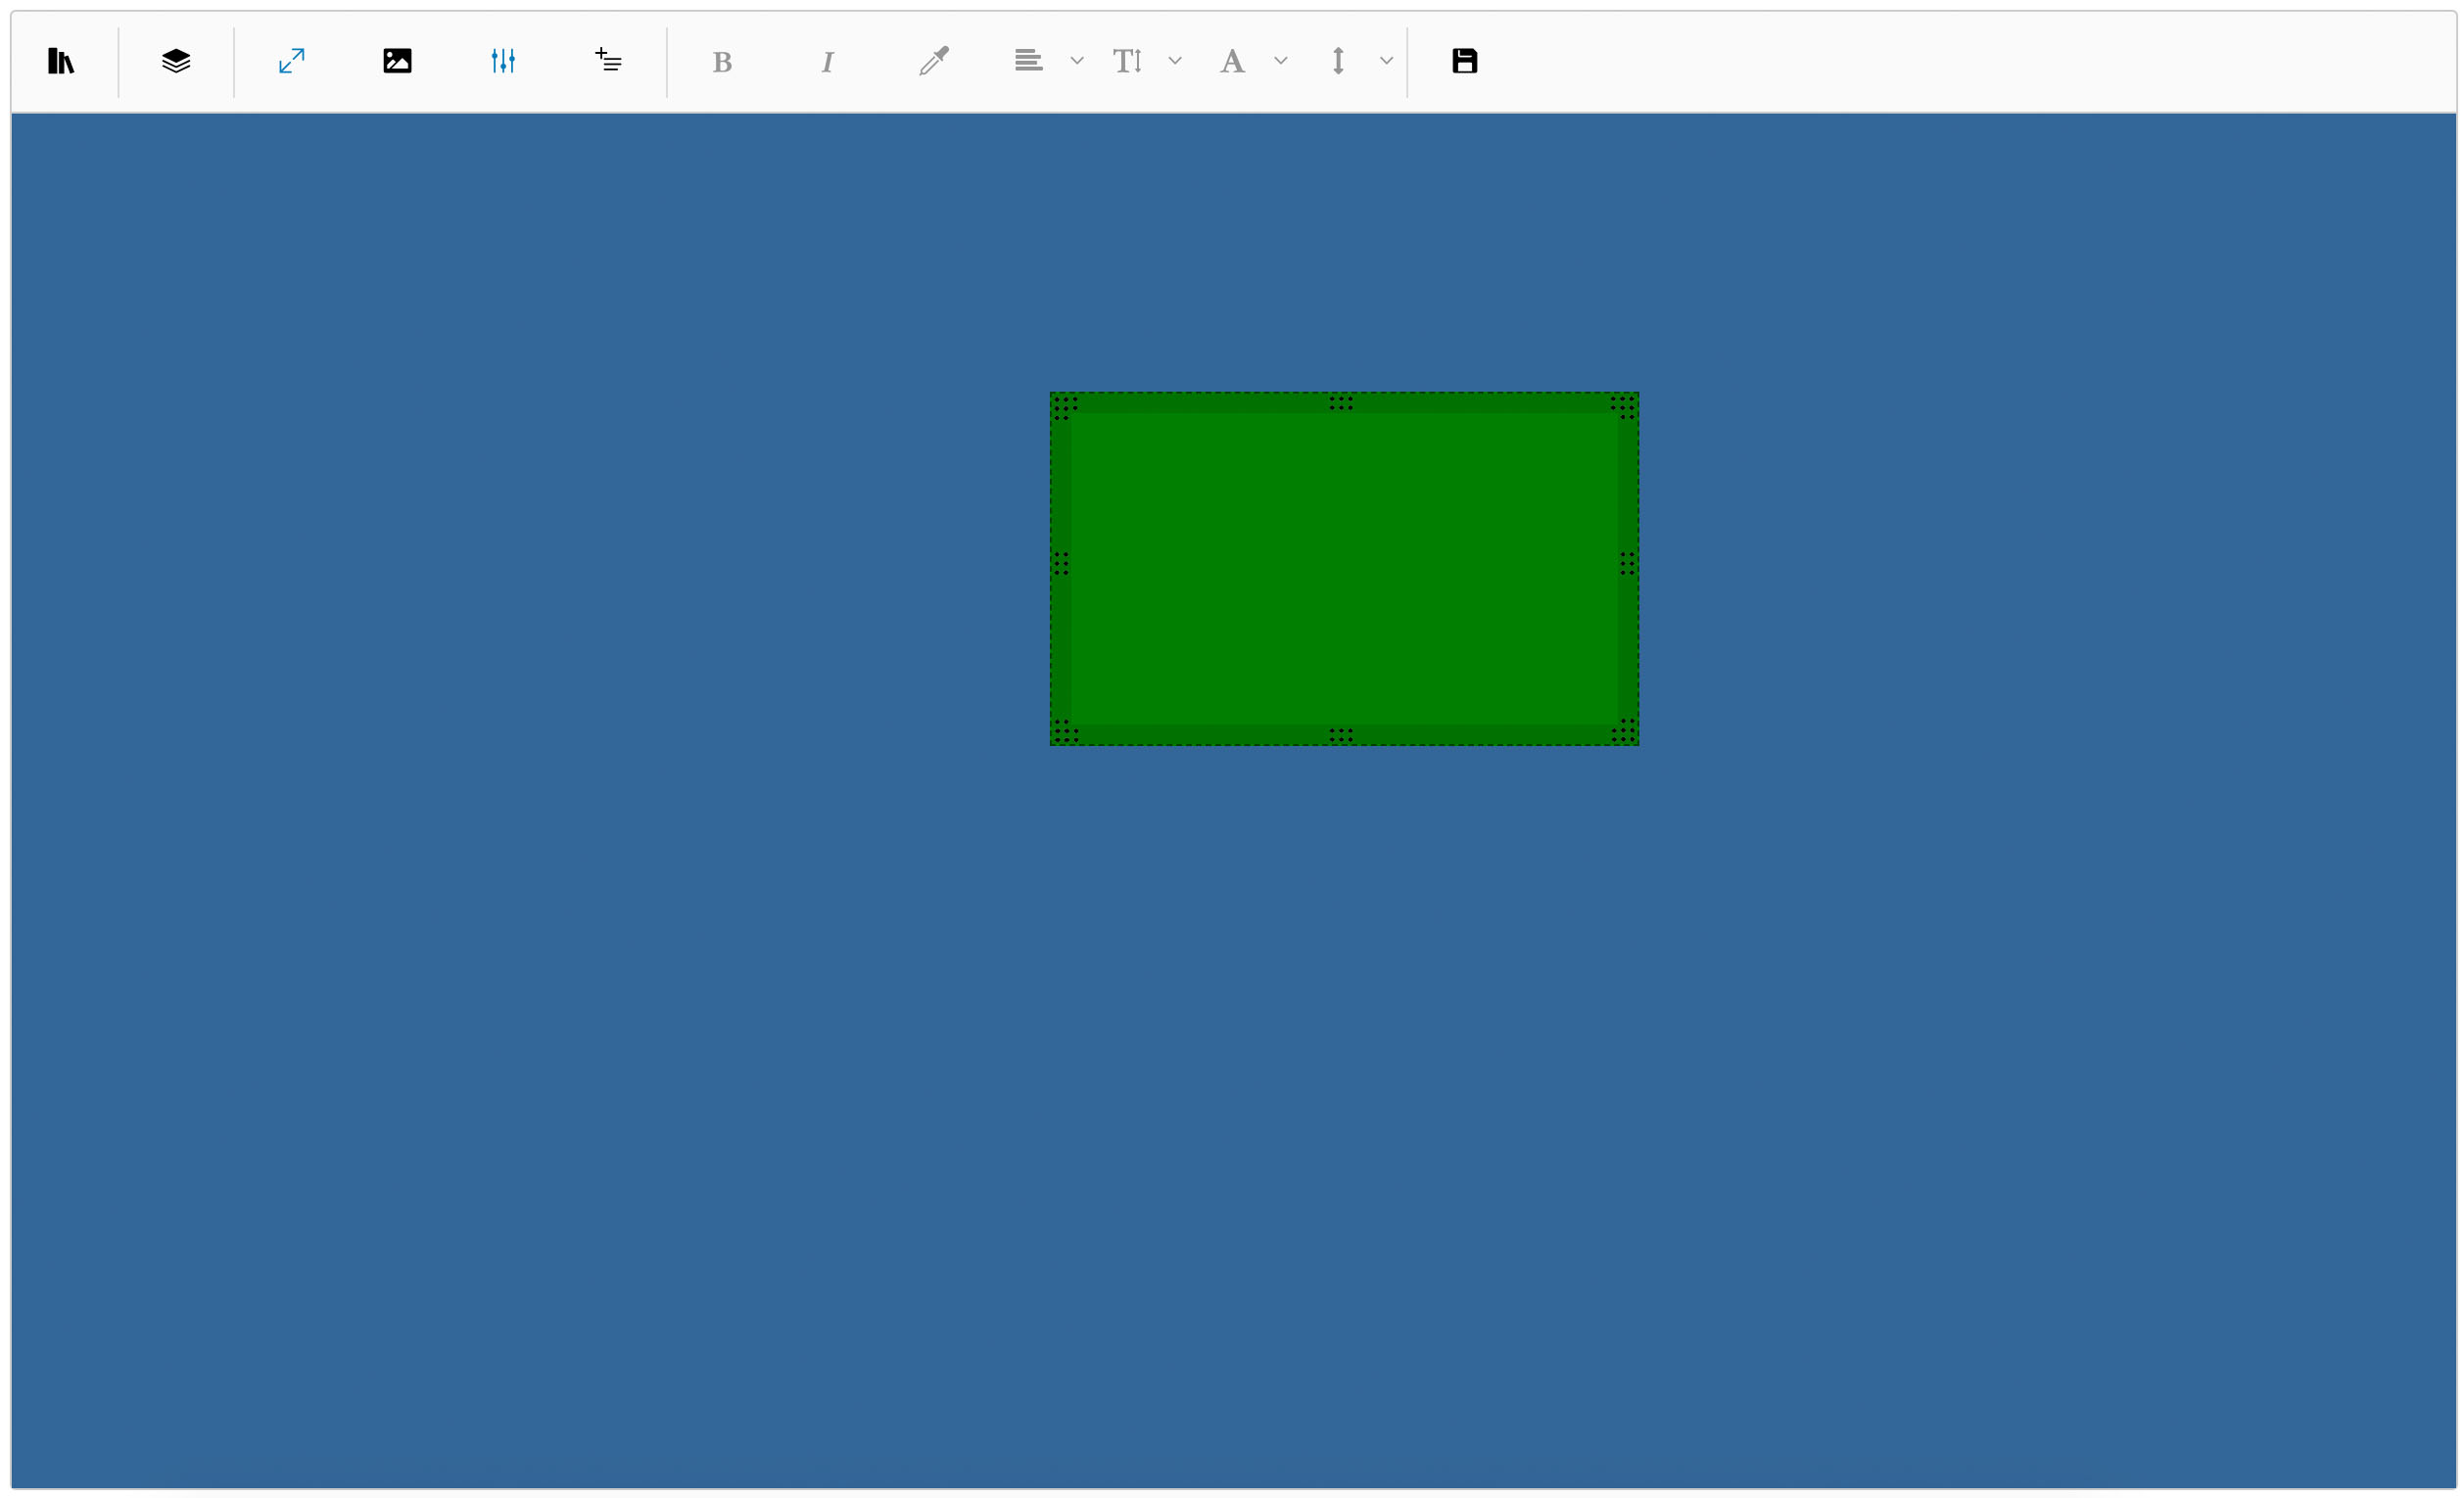Open the layers stack panel
This screenshot has width=2464, height=1498.
(x=176, y=61)
